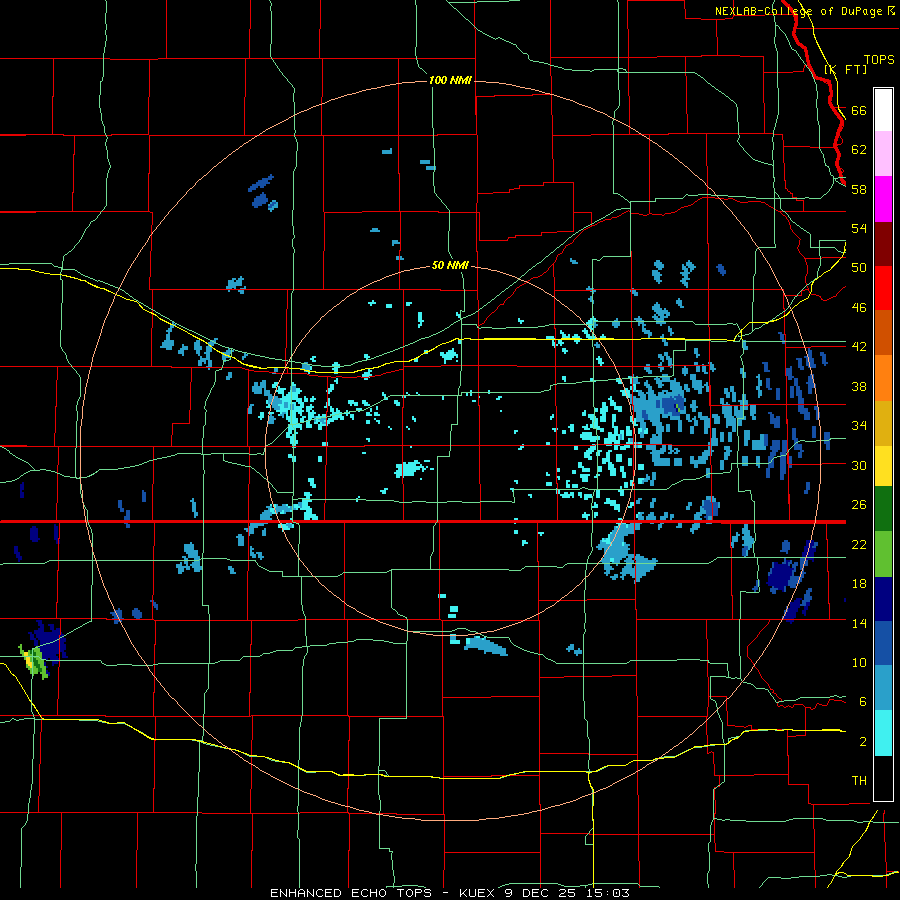Screen dimensions: 900x900
Task: Click the 'KUEX' radar site identifier
Action: [479, 893]
